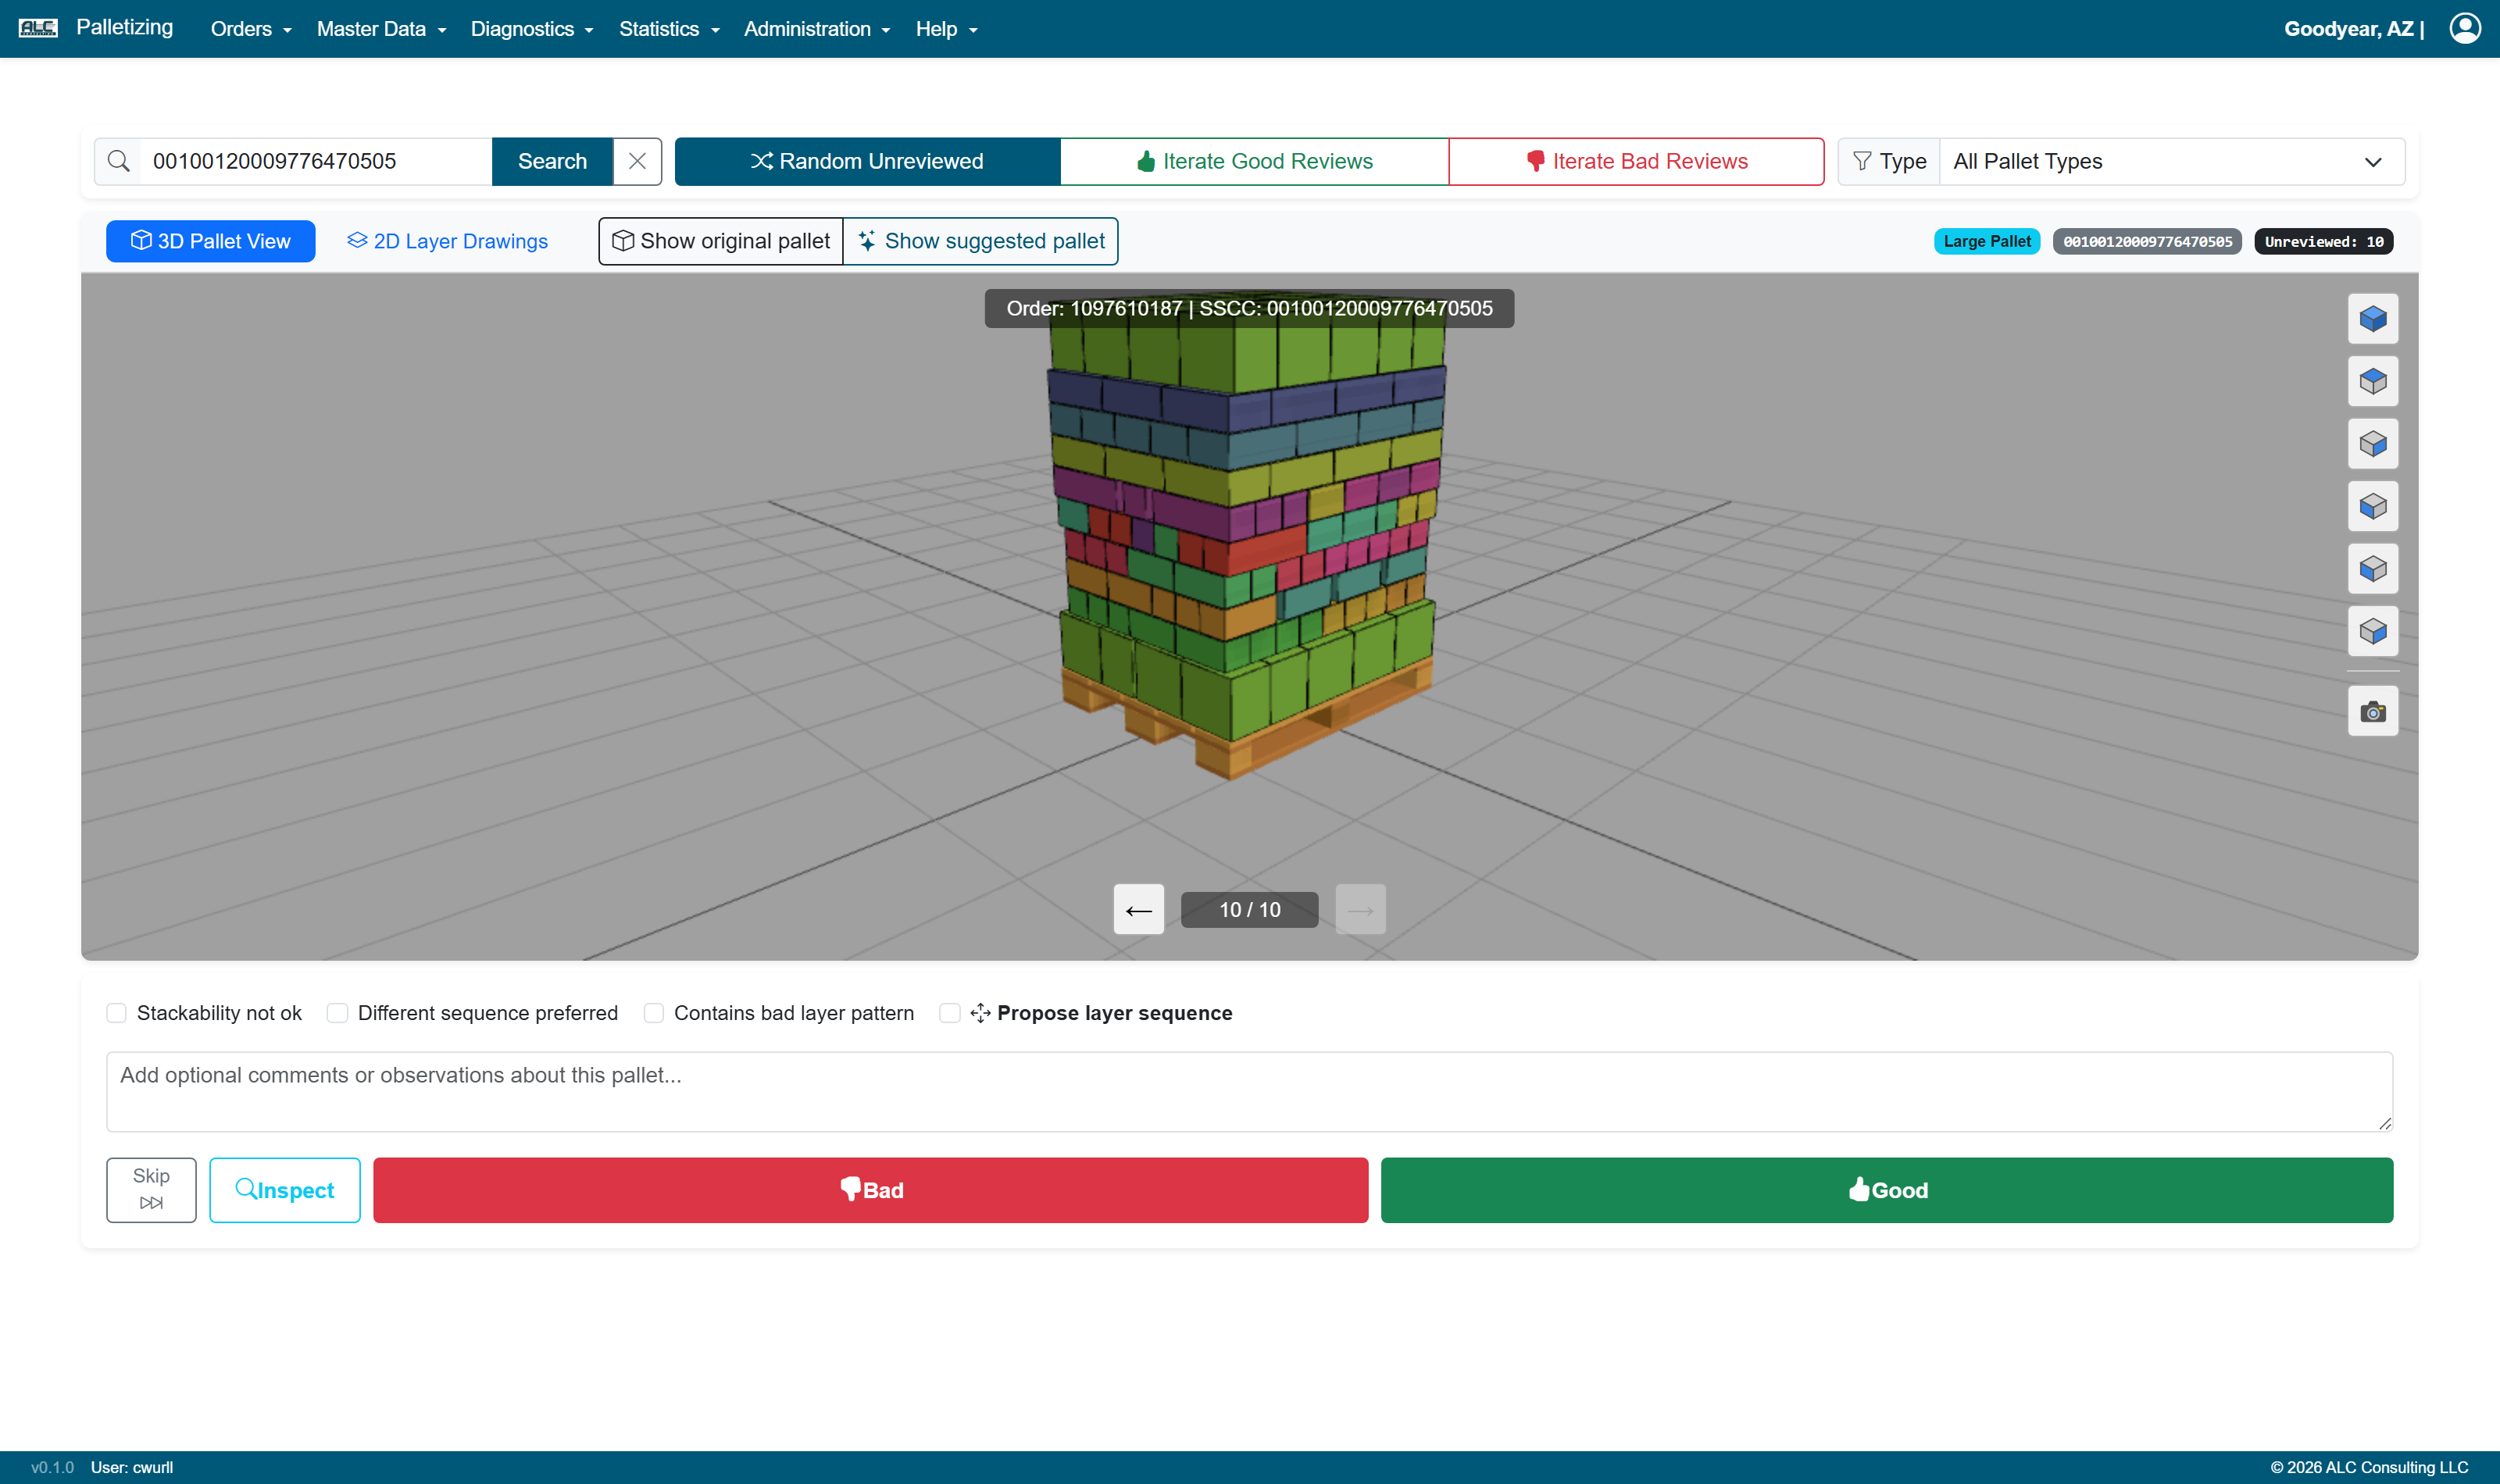Viewport: 2500px width, 1484px height.
Task: Take a snapshot with the camera icon
Action: 2373,711
